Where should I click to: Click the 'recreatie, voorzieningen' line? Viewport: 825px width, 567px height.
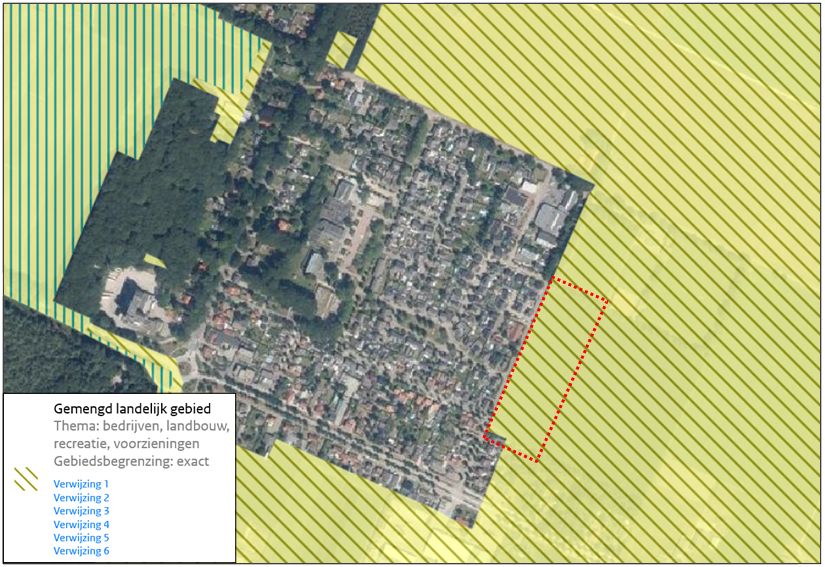126,443
